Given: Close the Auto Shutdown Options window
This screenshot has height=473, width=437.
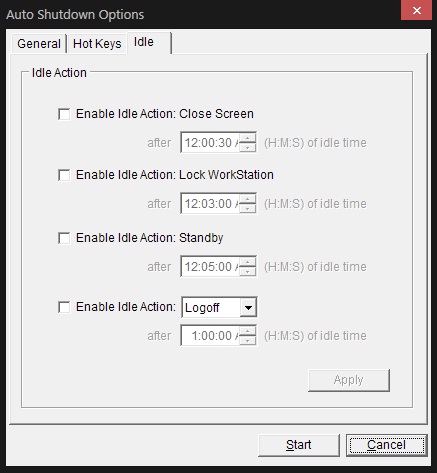Looking at the screenshot, I should pyautogui.click(x=416, y=11).
